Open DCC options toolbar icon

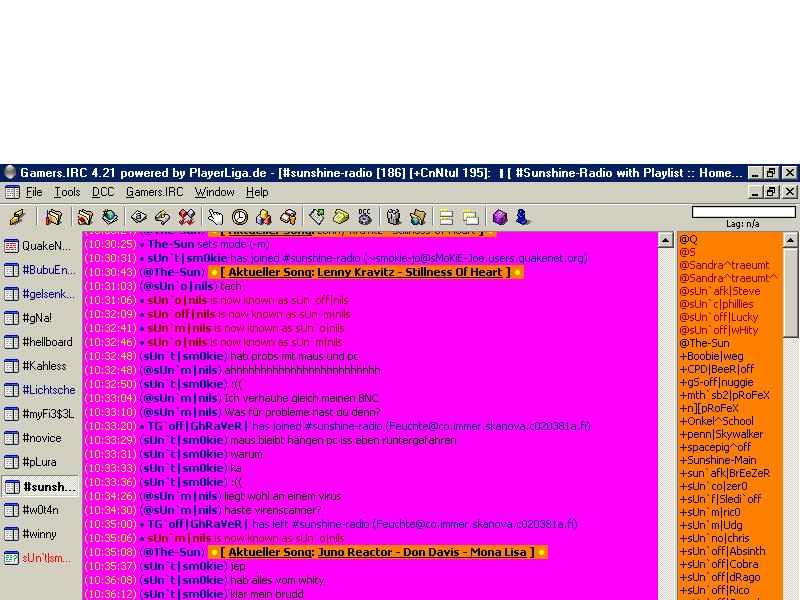365,217
